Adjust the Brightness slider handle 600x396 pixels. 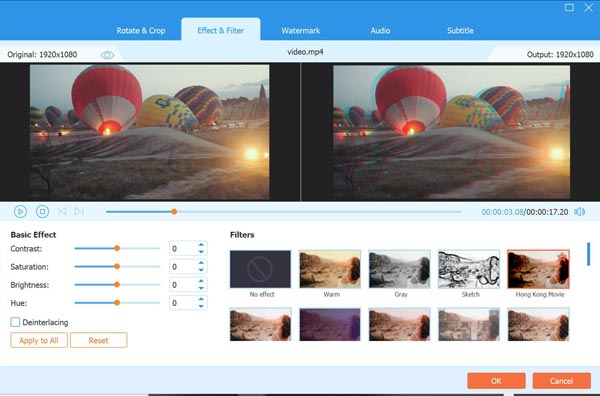[117, 285]
